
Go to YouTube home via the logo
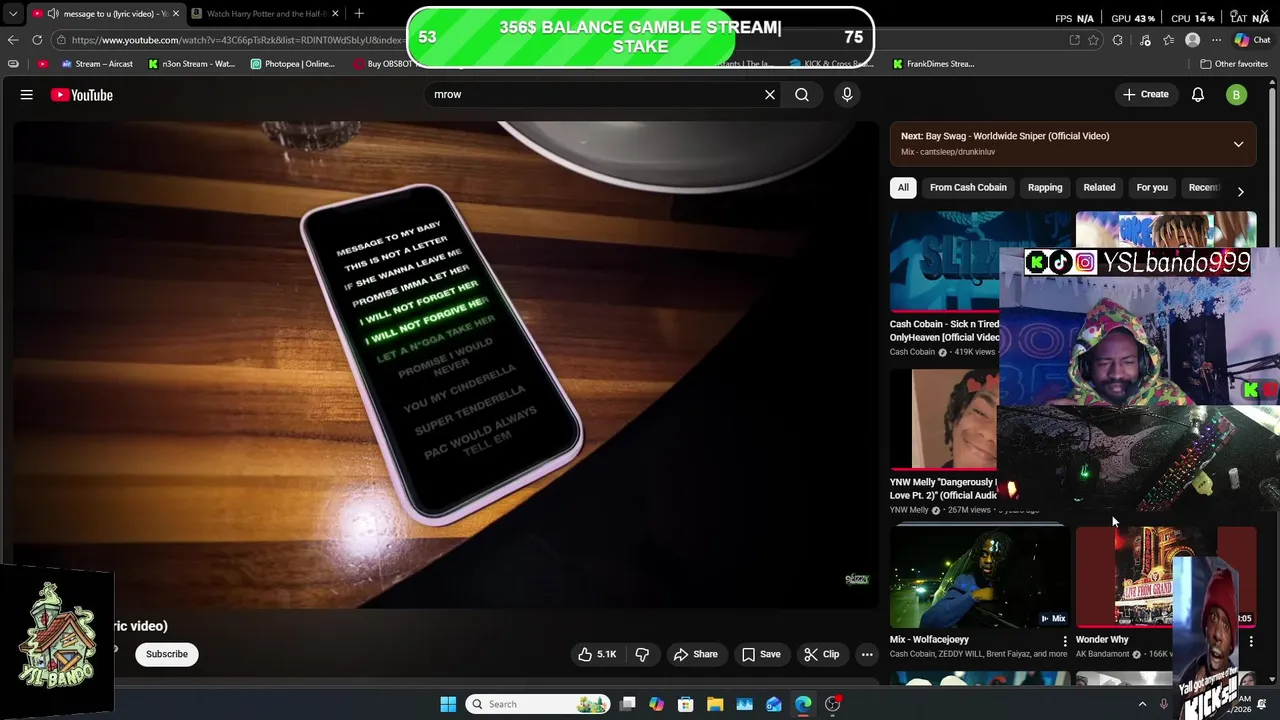pyautogui.click(x=82, y=95)
